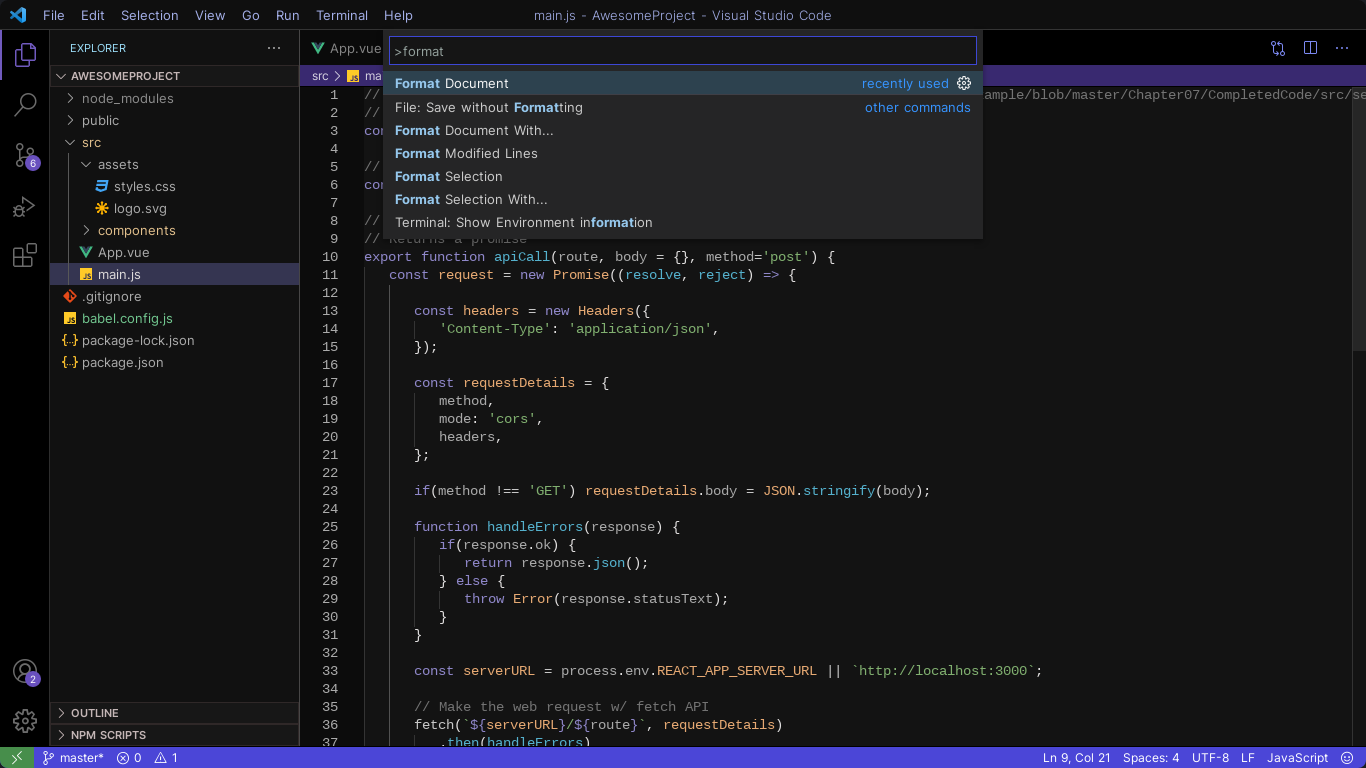1366x768 pixels.
Task: Change language mode JavaScript
Action: pyautogui.click(x=1297, y=758)
